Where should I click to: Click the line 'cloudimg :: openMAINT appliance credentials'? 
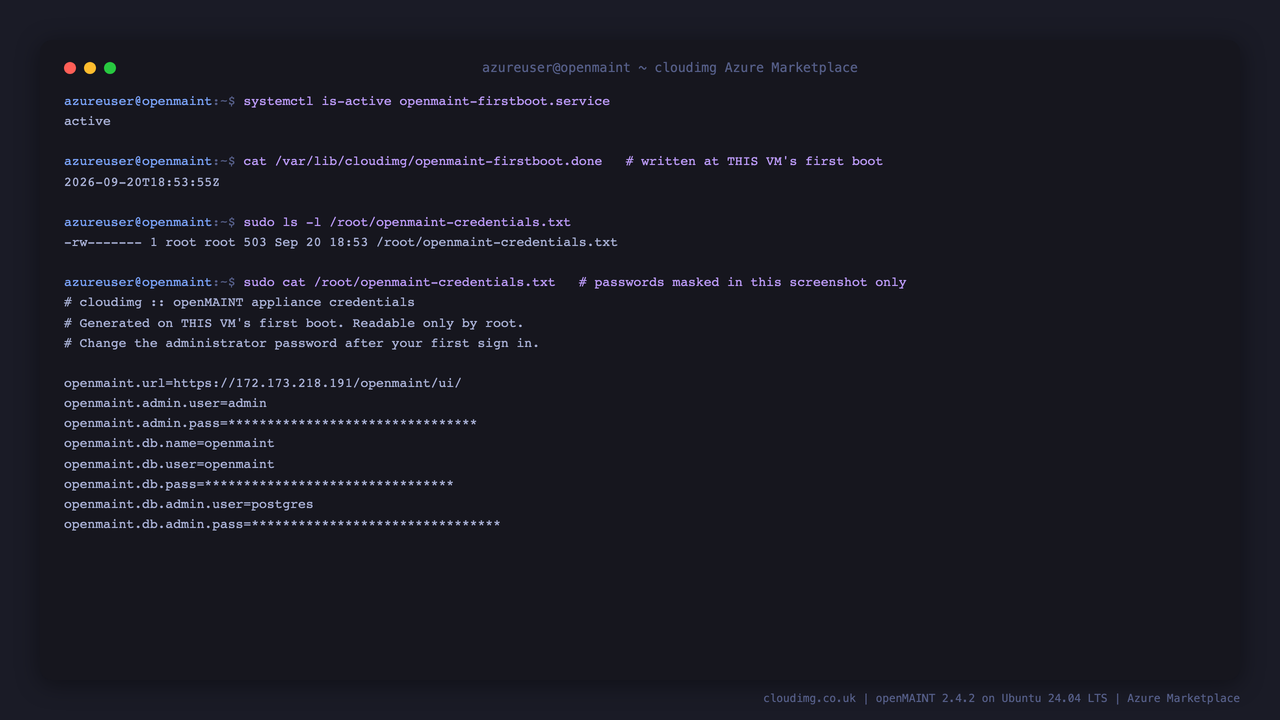coord(239,302)
